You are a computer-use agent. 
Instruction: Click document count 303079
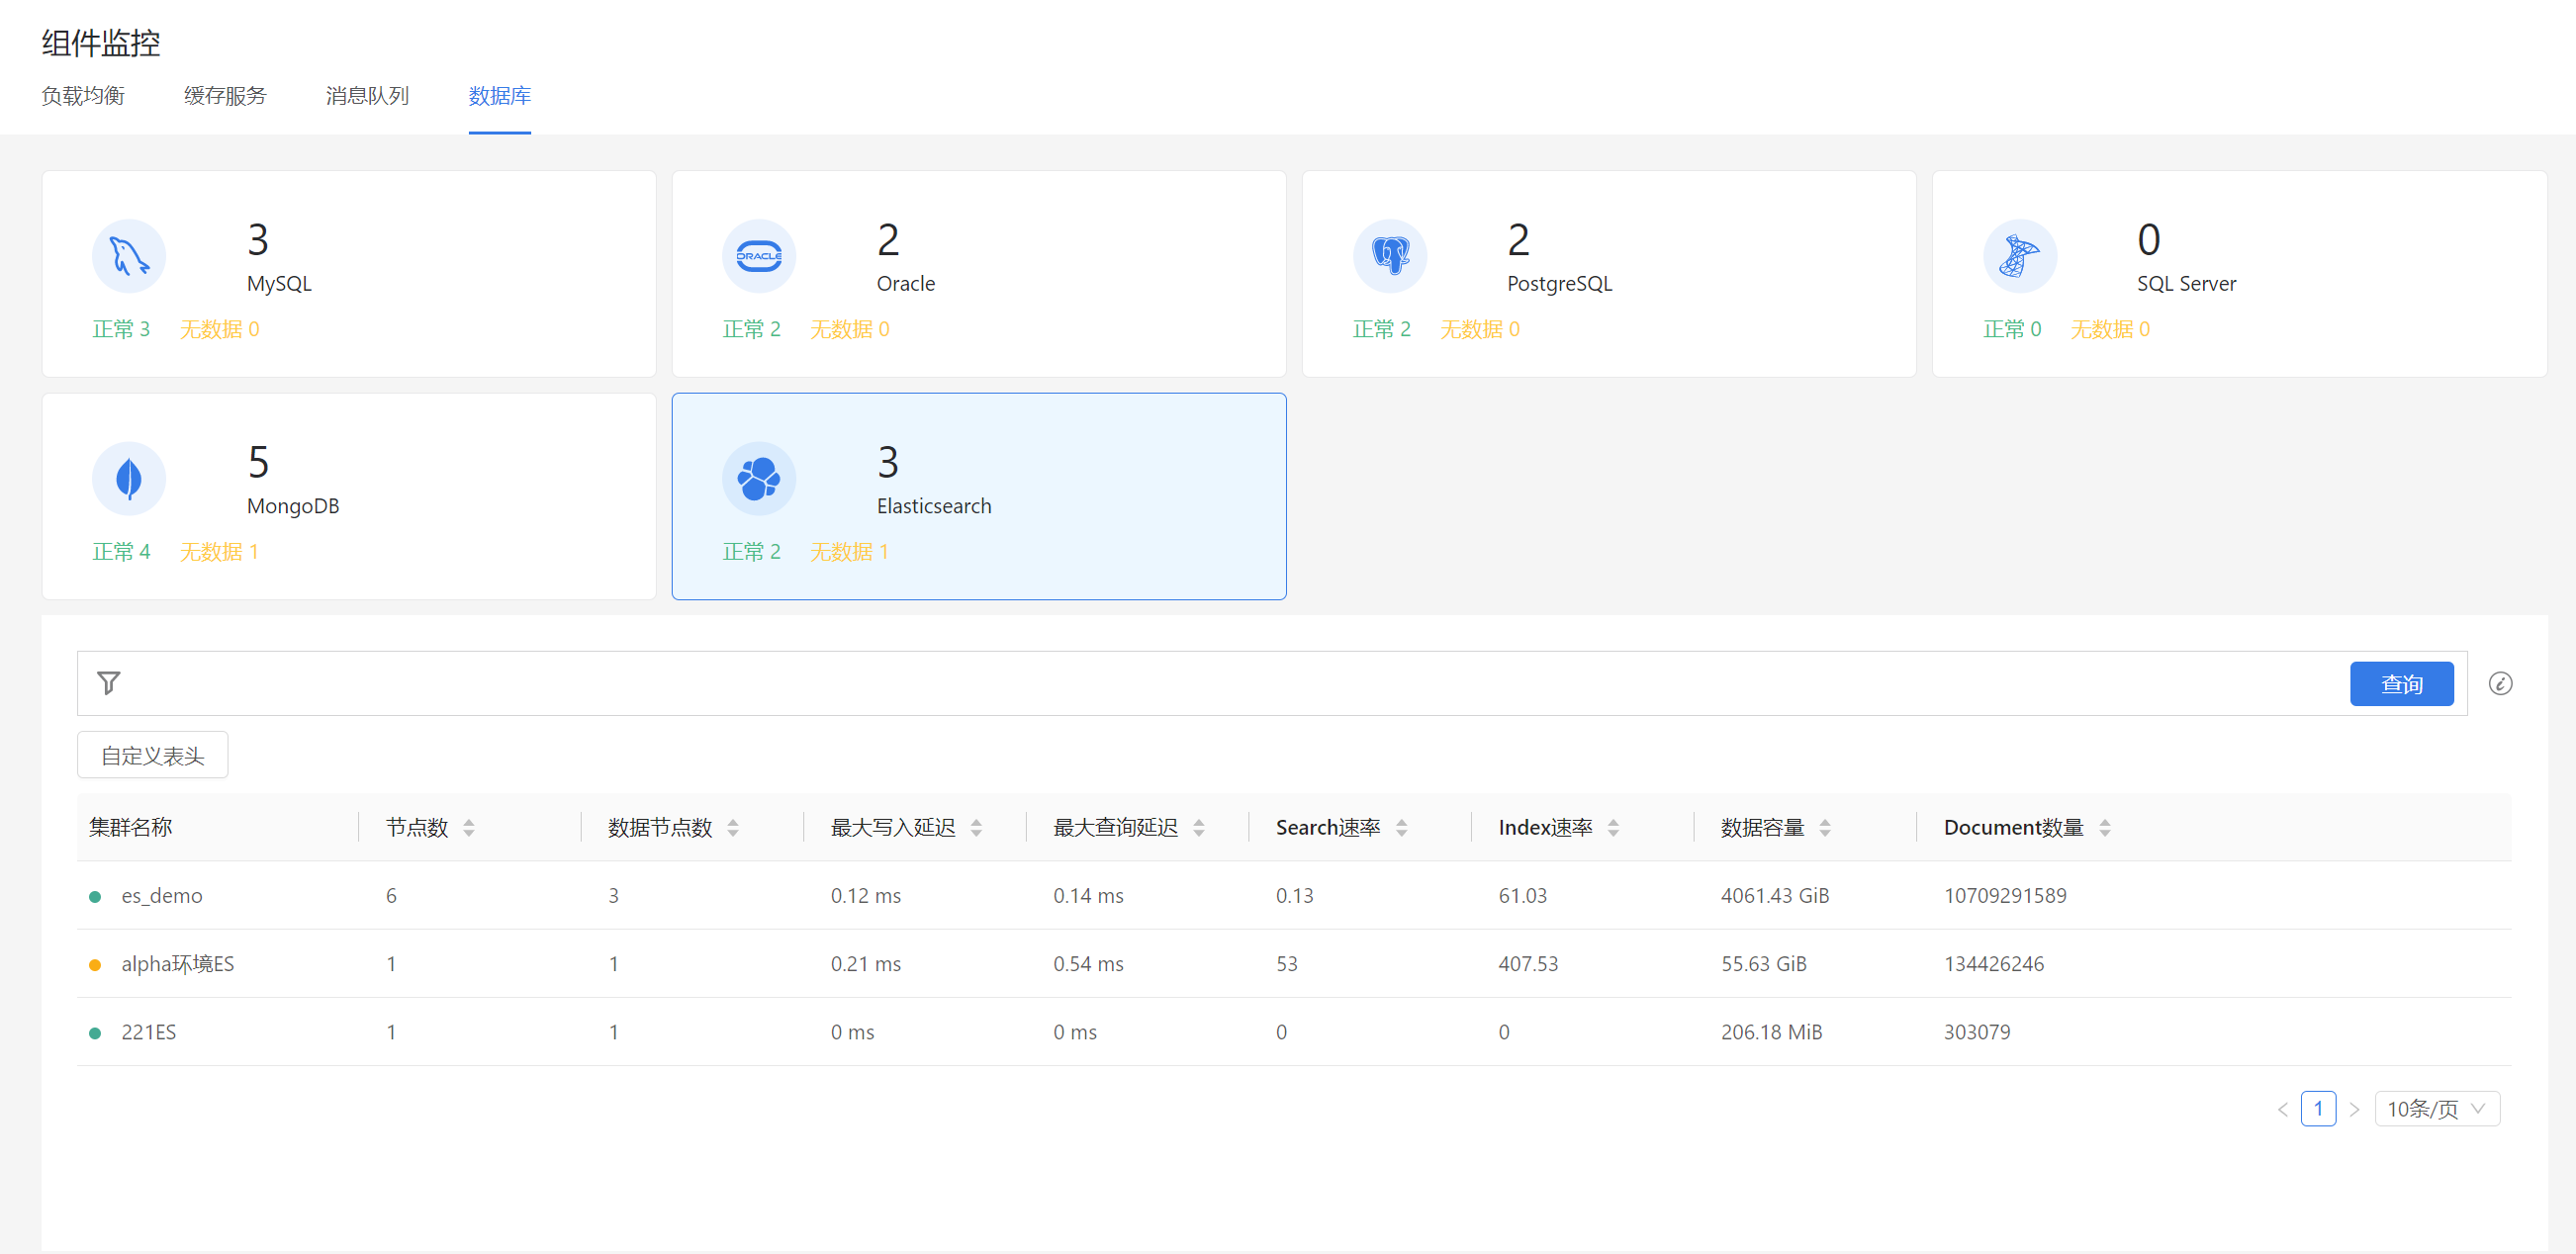tap(1976, 1031)
